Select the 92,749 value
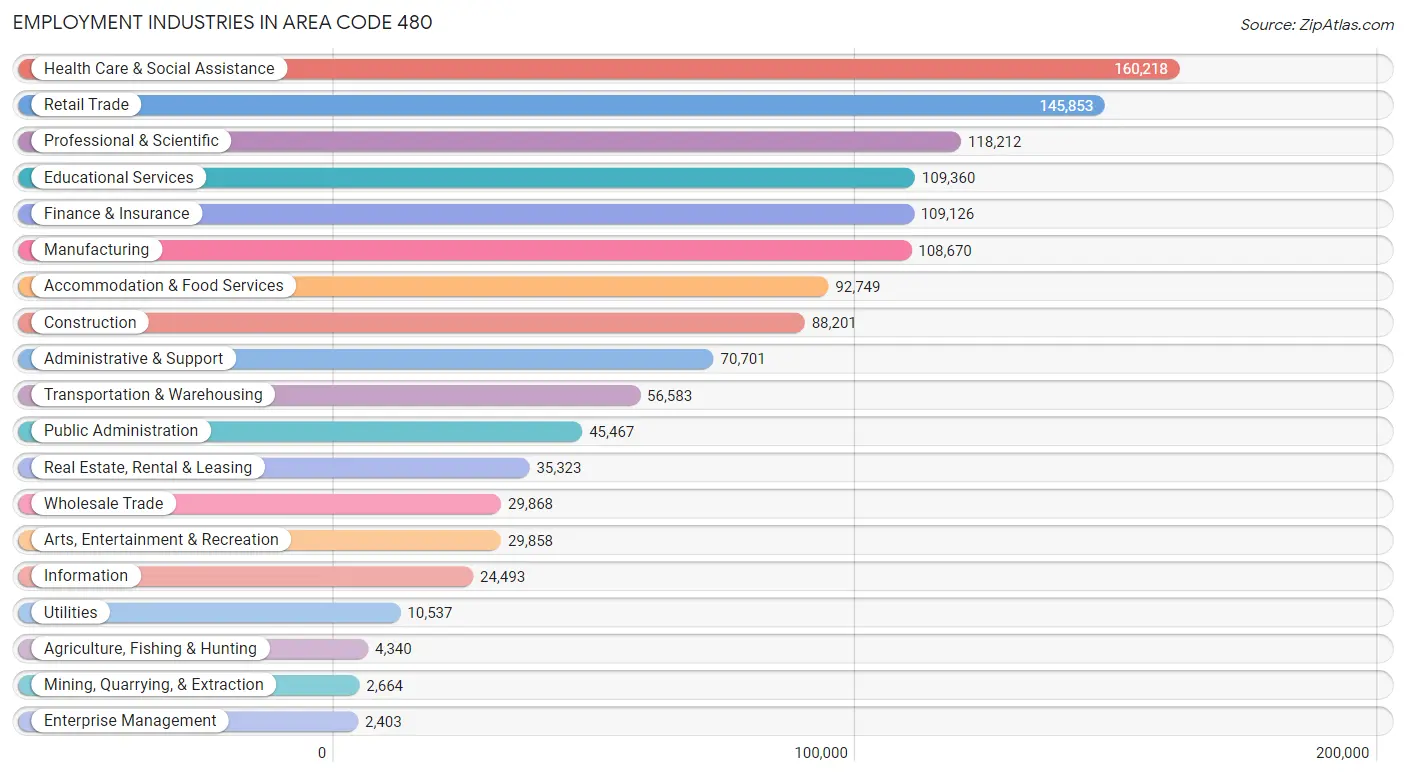The width and height of the screenshot is (1406, 776). [x=858, y=287]
